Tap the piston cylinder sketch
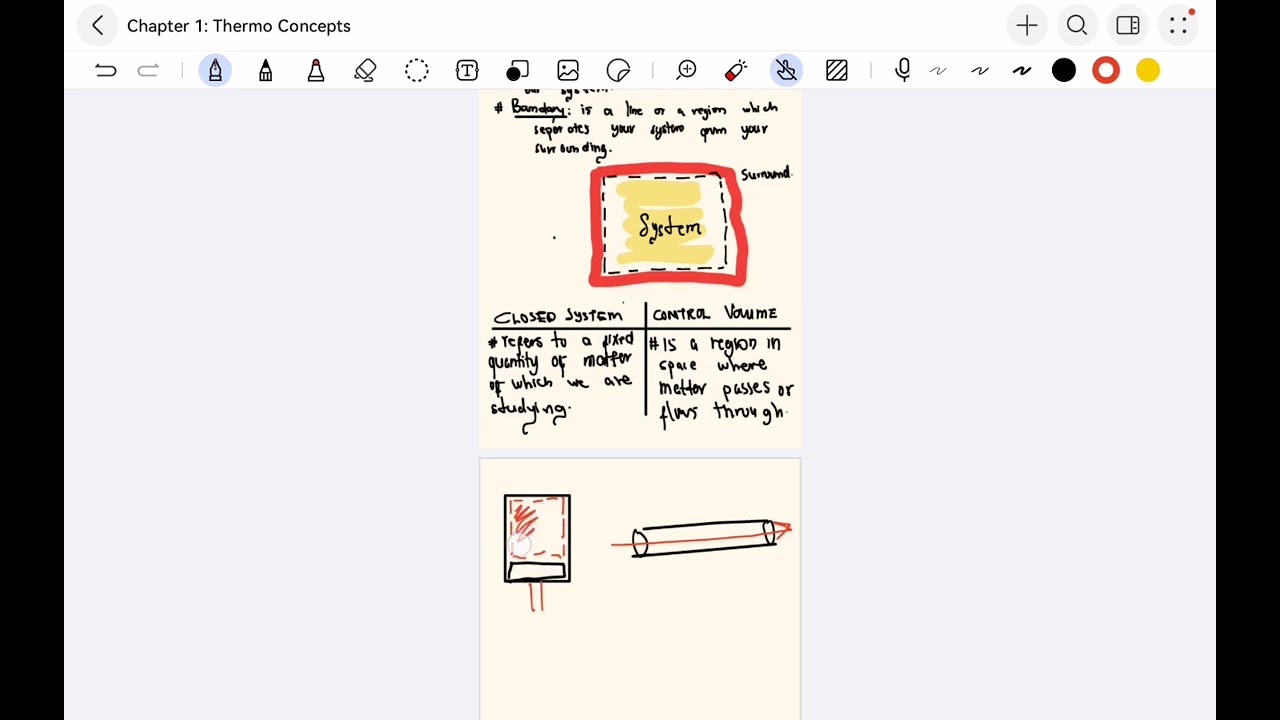 [537, 550]
